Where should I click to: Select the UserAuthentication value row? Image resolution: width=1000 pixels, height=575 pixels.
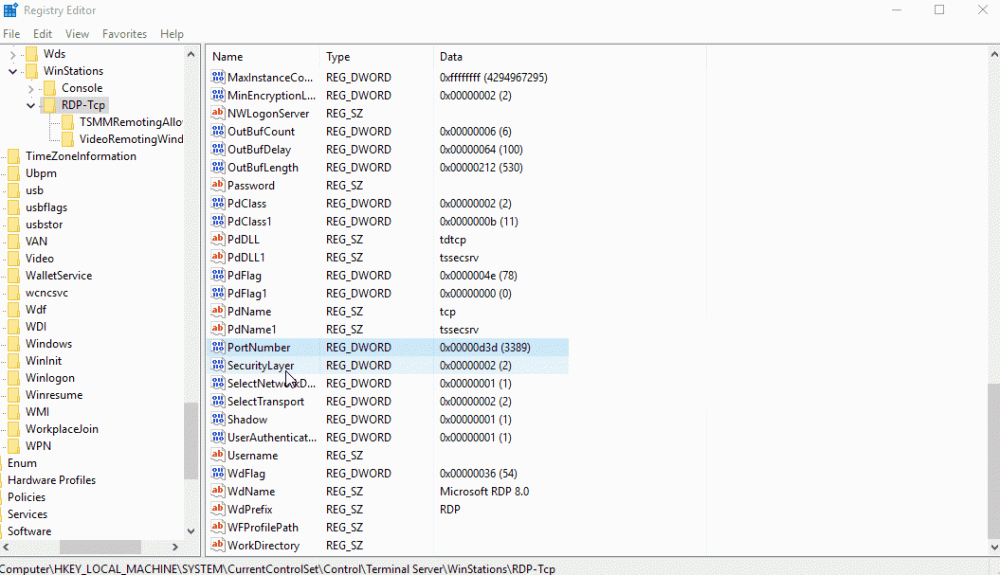click(x=271, y=438)
